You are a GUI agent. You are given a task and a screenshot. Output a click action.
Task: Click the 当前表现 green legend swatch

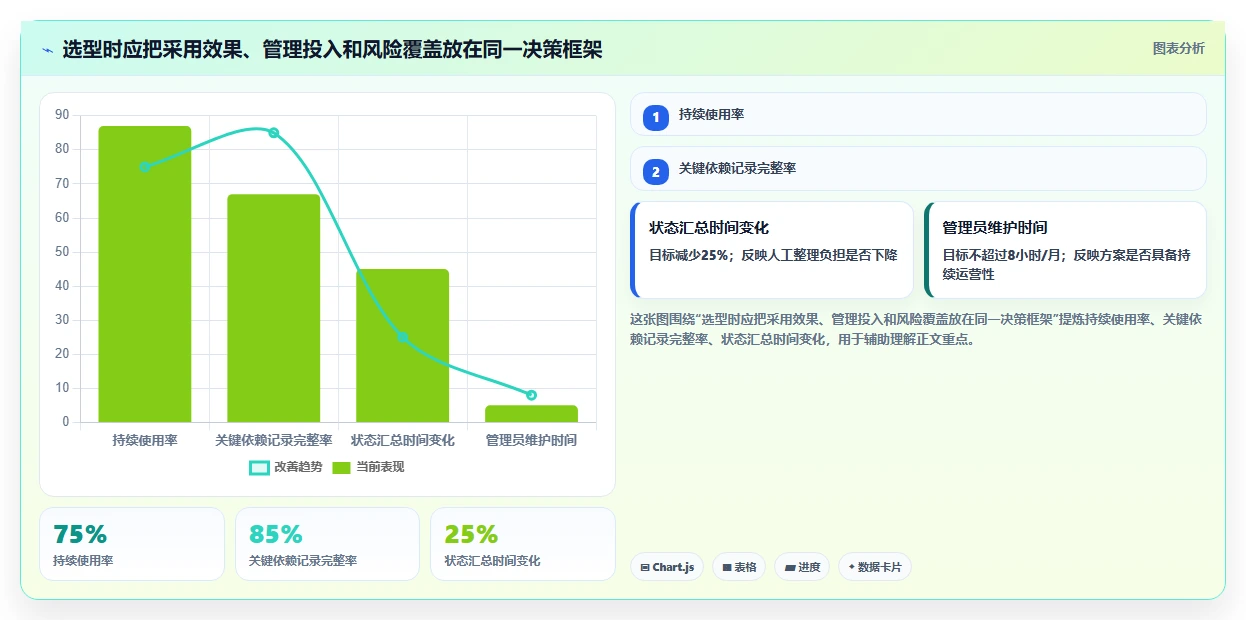342,467
